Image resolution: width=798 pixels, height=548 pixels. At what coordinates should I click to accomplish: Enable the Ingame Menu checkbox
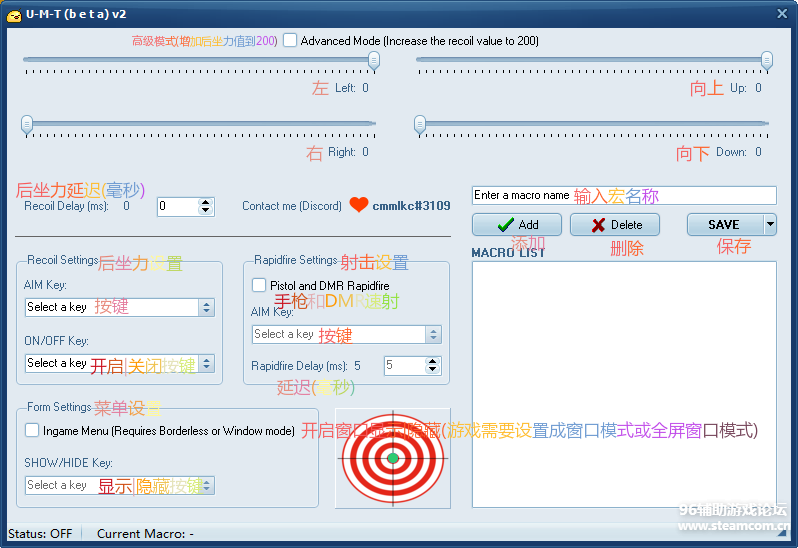33,431
